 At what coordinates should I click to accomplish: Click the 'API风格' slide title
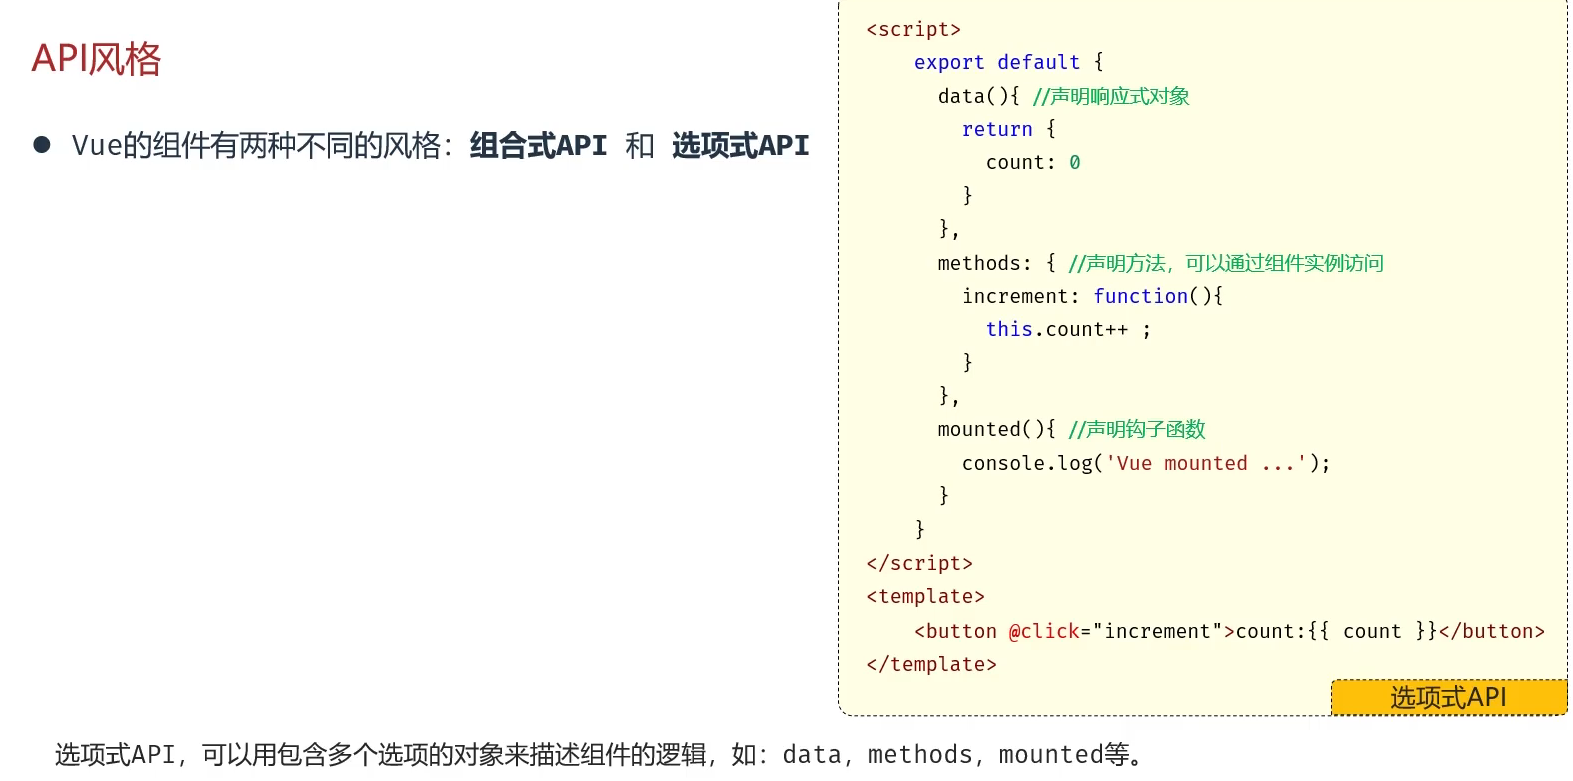[x=96, y=59]
